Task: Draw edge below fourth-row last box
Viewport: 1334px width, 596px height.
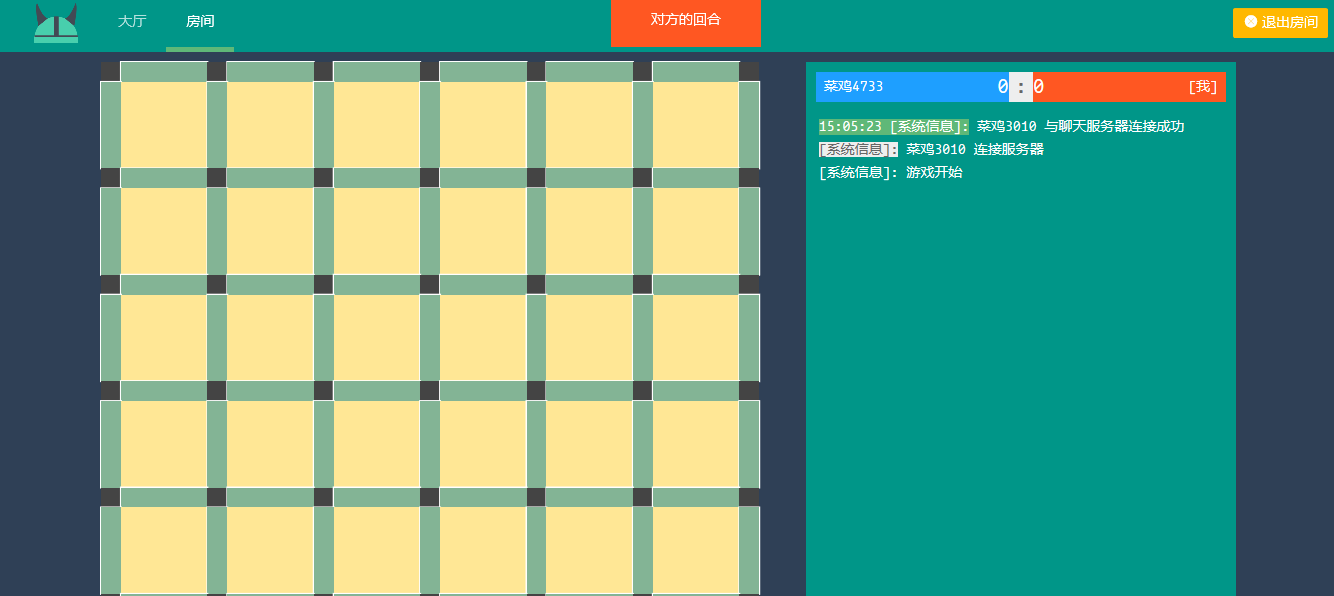Action: pyautogui.click(x=696, y=497)
